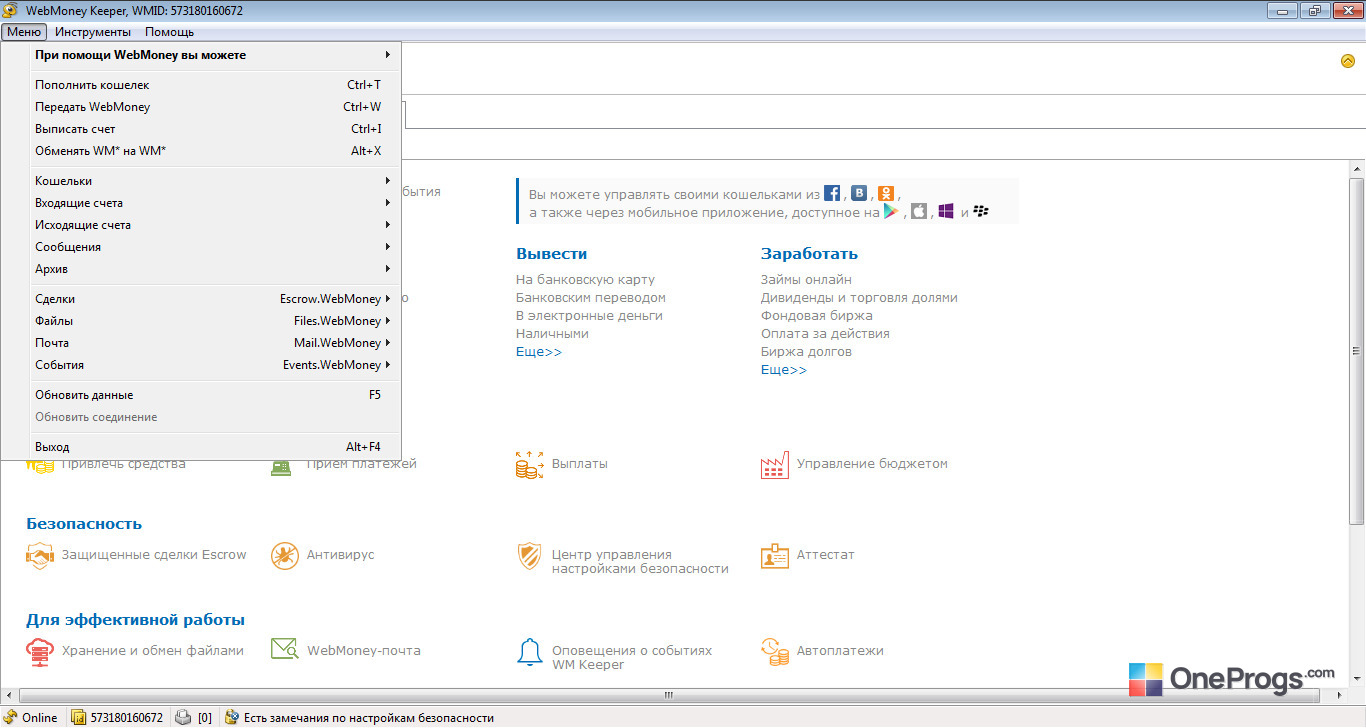Open the Помощь menu
Image resolution: width=1366 pixels, height=728 pixels.
point(169,32)
